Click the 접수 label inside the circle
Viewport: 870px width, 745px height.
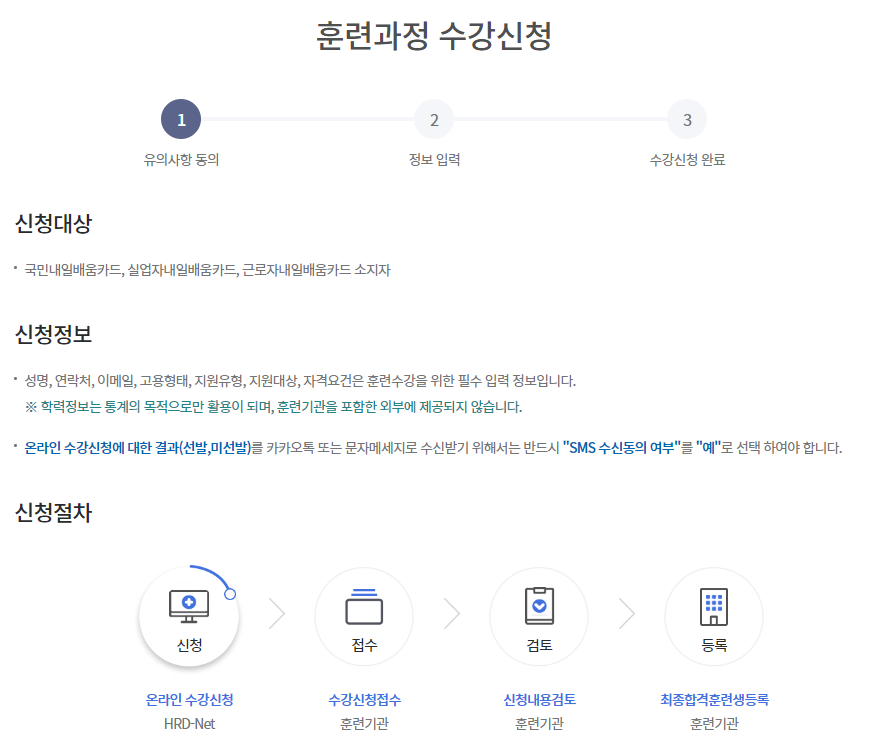point(365,645)
